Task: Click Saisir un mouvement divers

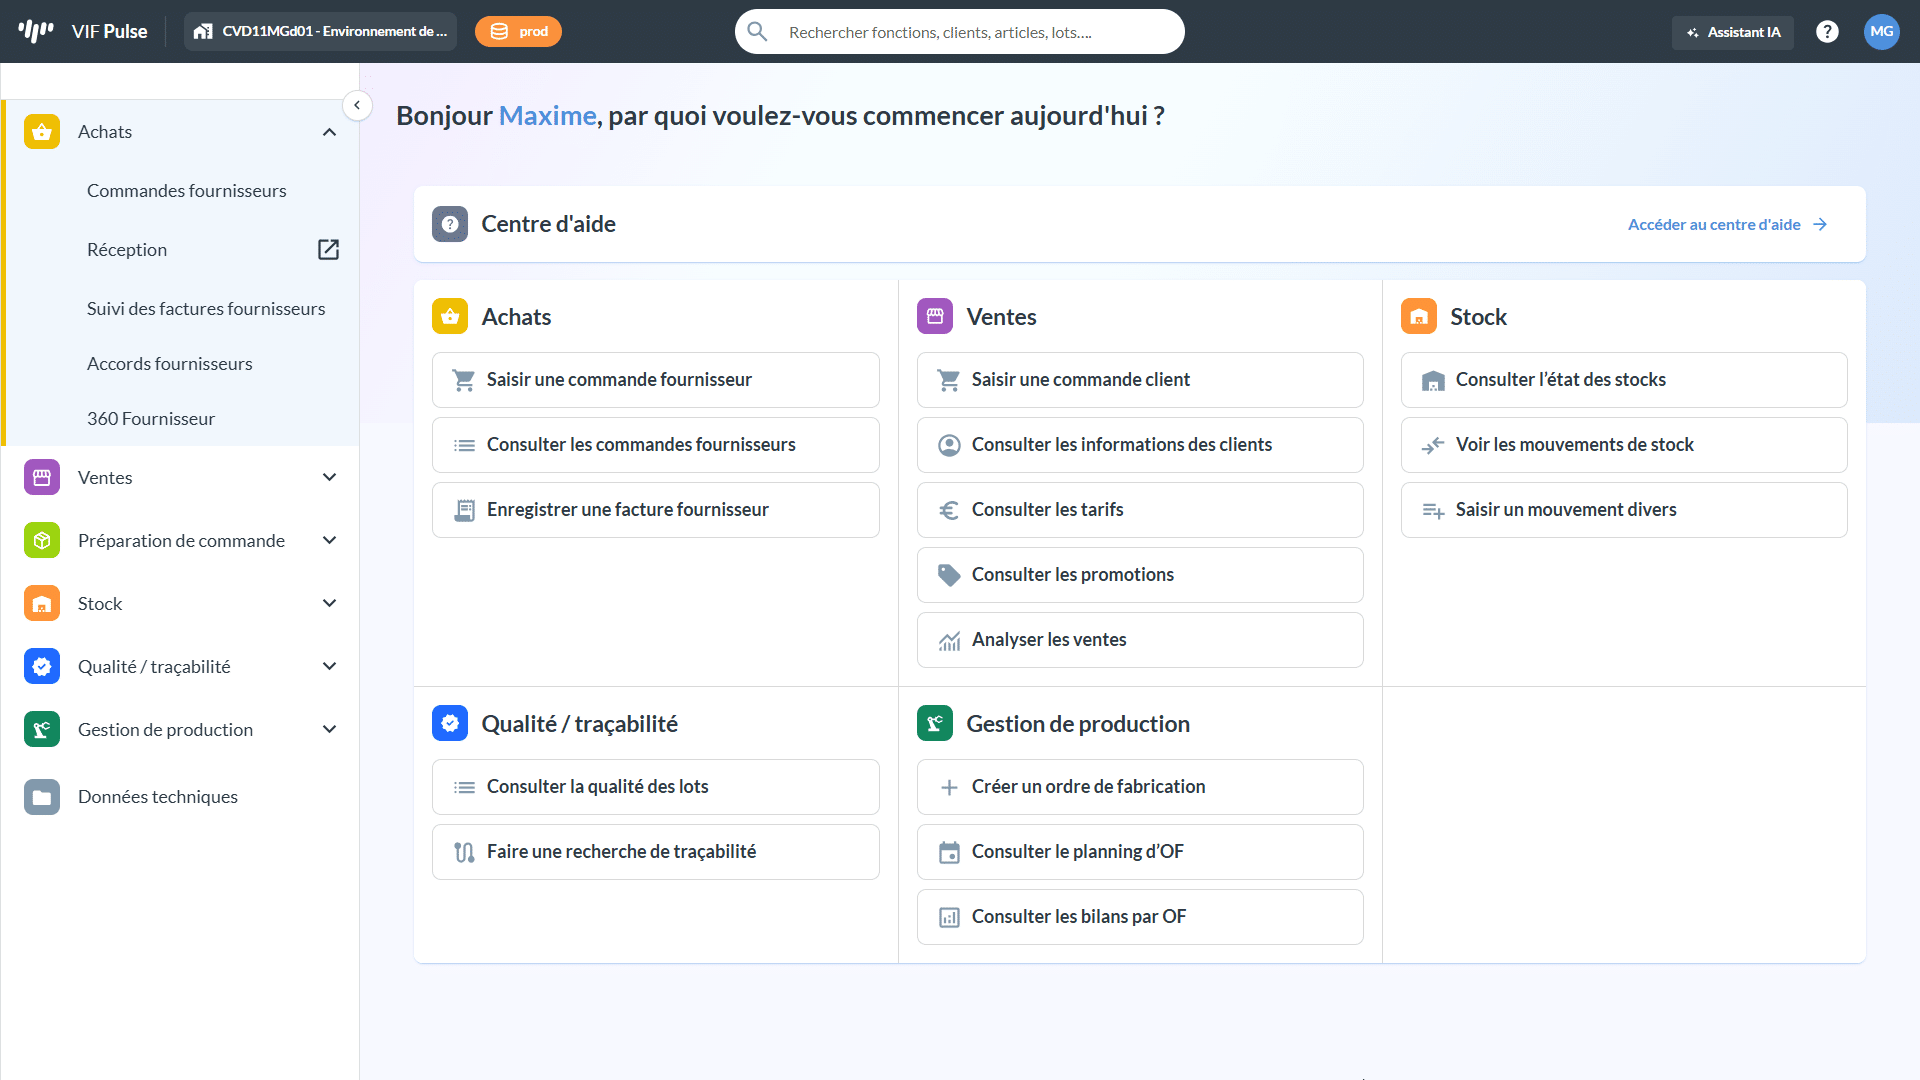Action: (1624, 510)
